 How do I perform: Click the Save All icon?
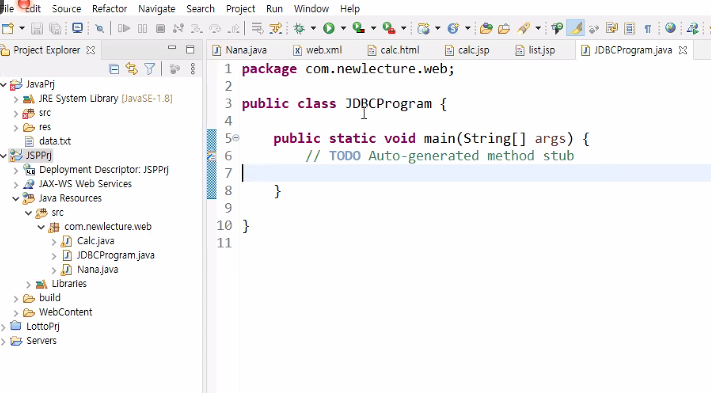[55, 29]
